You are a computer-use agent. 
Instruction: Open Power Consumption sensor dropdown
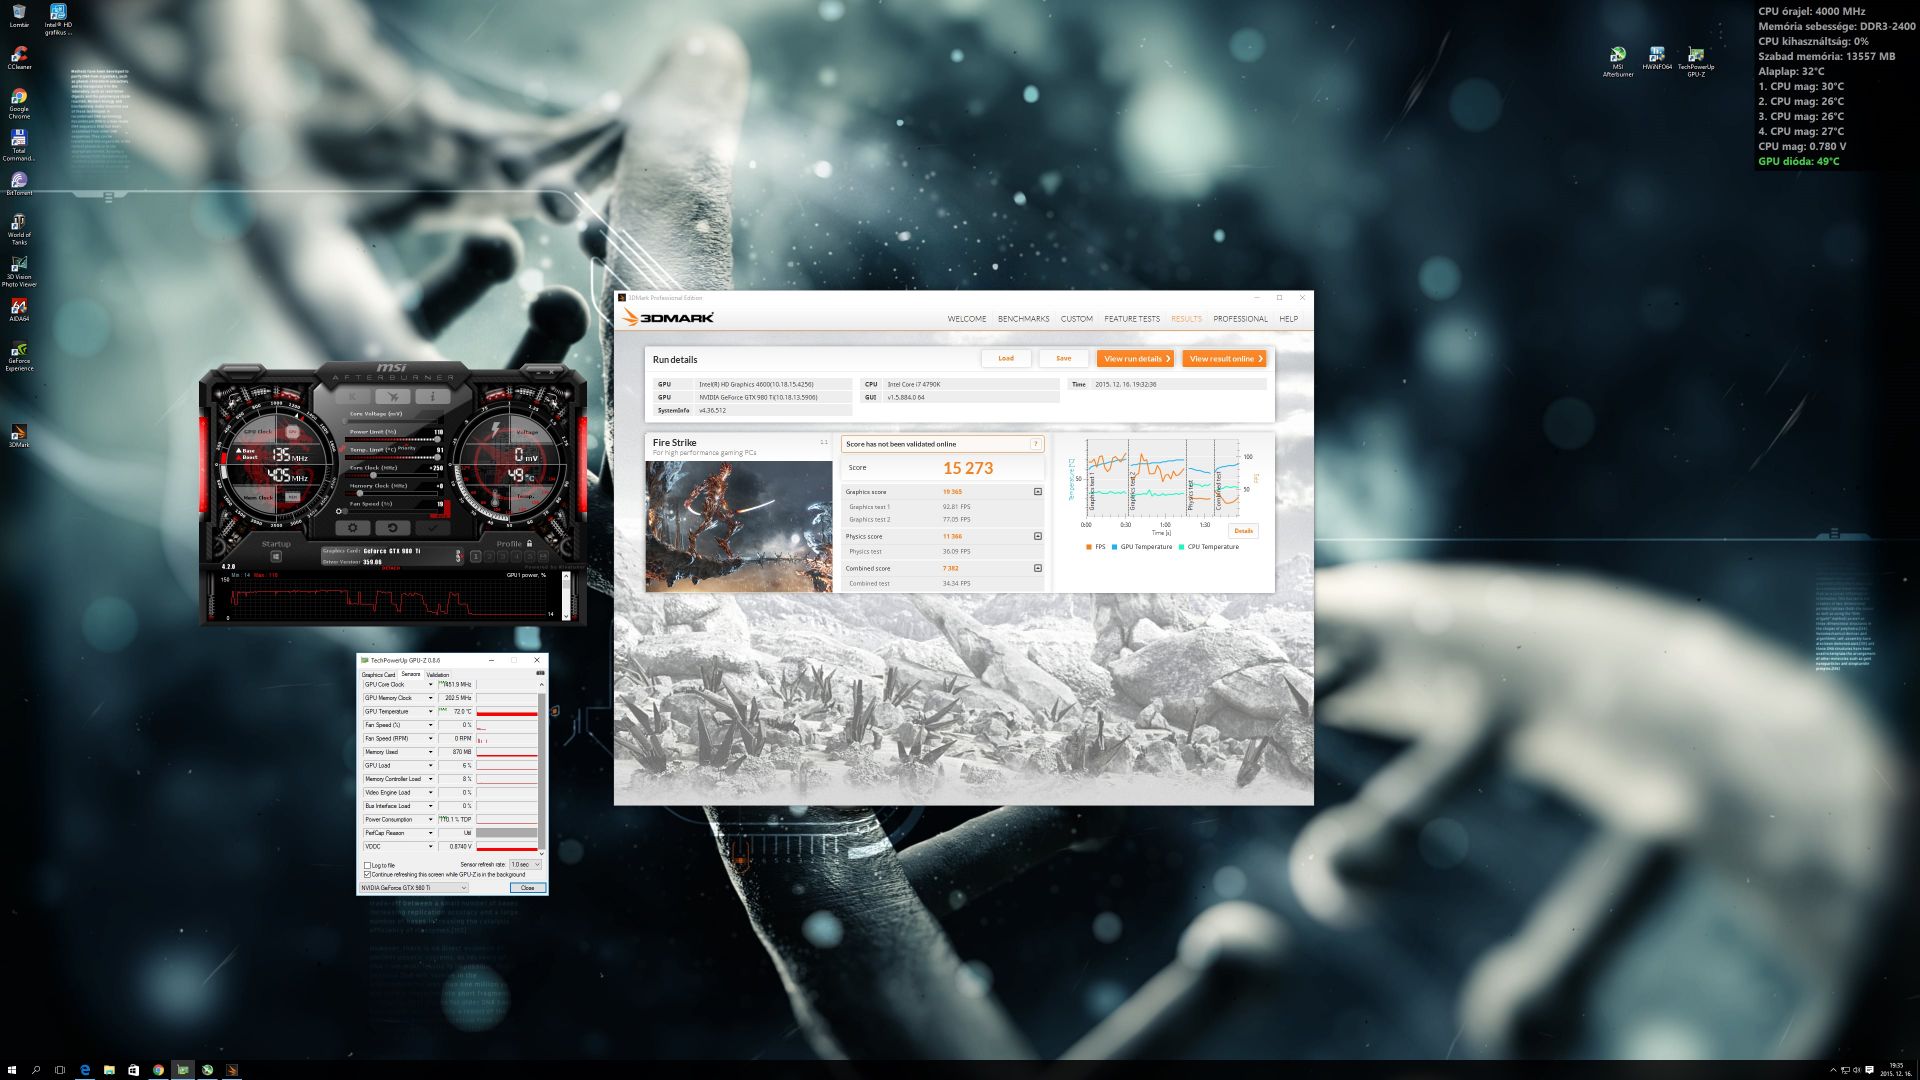pos(431,819)
